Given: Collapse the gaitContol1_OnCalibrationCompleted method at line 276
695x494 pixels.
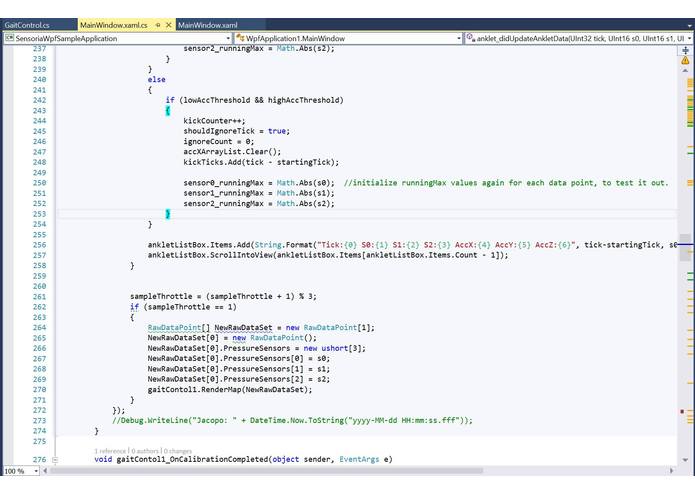Looking at the screenshot, I should [x=55, y=460].
